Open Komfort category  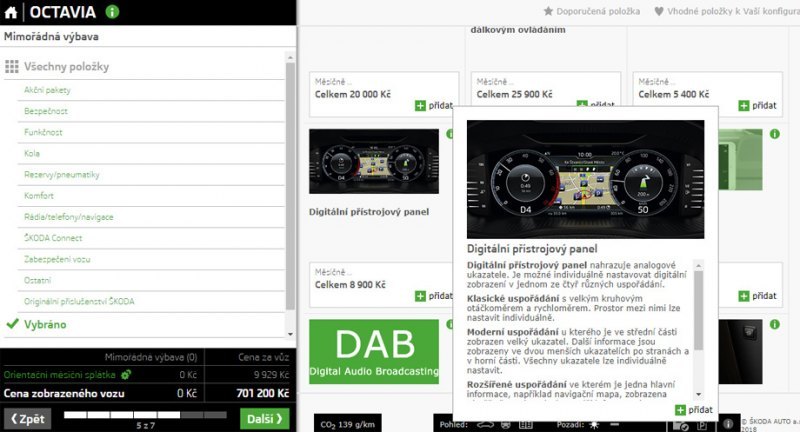pyautogui.click(x=151, y=196)
